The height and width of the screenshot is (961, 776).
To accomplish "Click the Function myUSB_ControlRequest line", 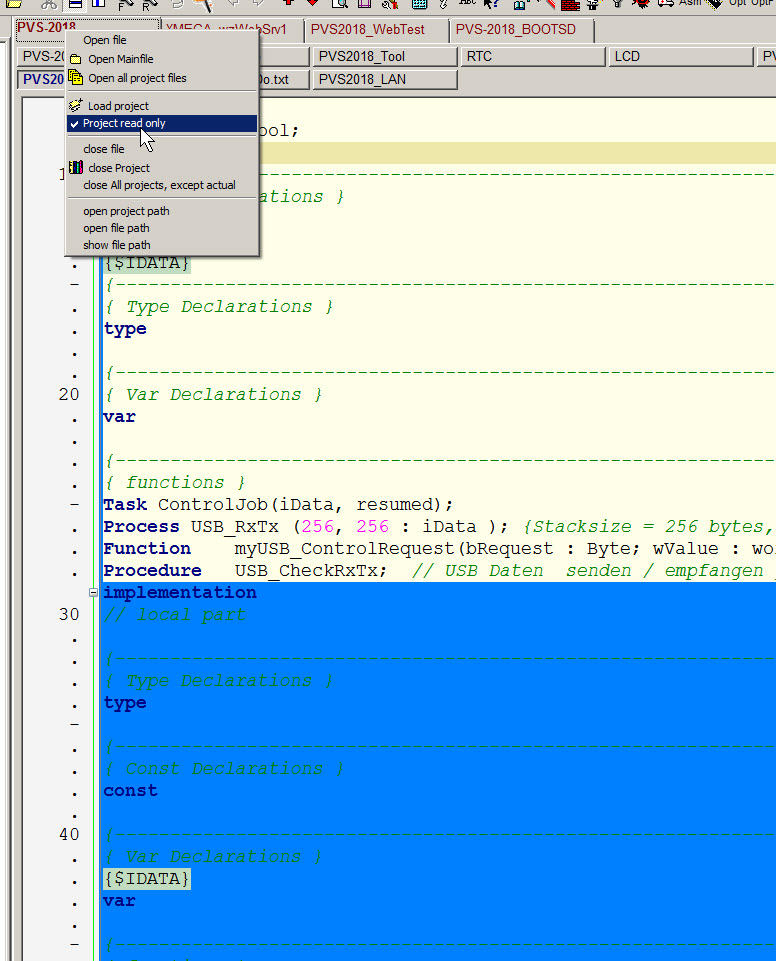I will [439, 549].
